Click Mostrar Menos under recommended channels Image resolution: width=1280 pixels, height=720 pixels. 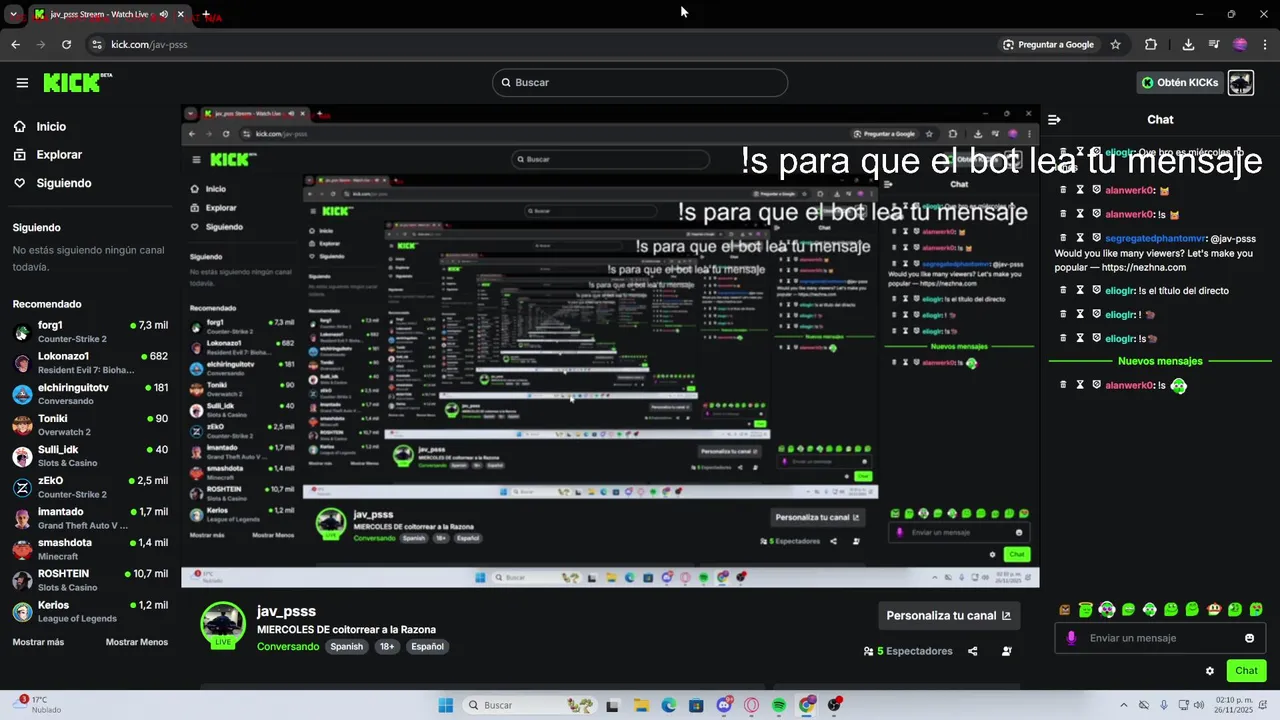[137, 642]
